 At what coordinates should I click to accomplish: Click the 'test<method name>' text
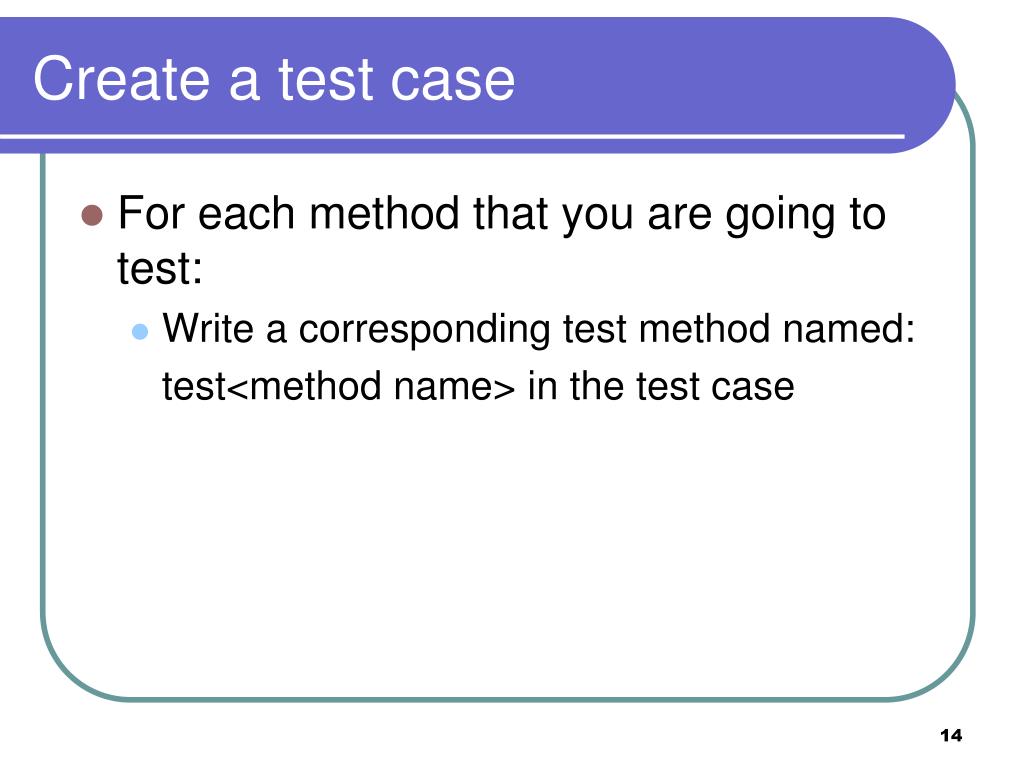(338, 386)
